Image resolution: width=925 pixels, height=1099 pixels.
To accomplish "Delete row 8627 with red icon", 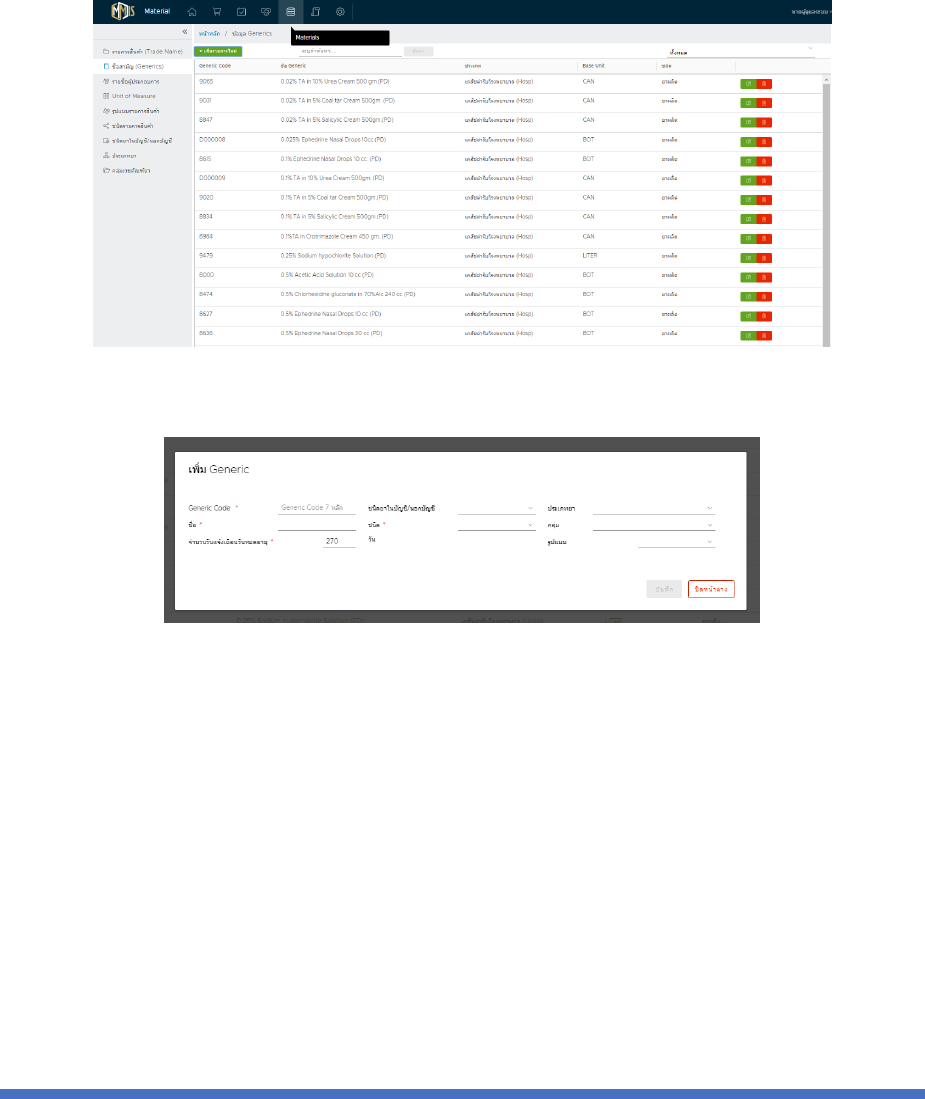I will pyautogui.click(x=764, y=316).
